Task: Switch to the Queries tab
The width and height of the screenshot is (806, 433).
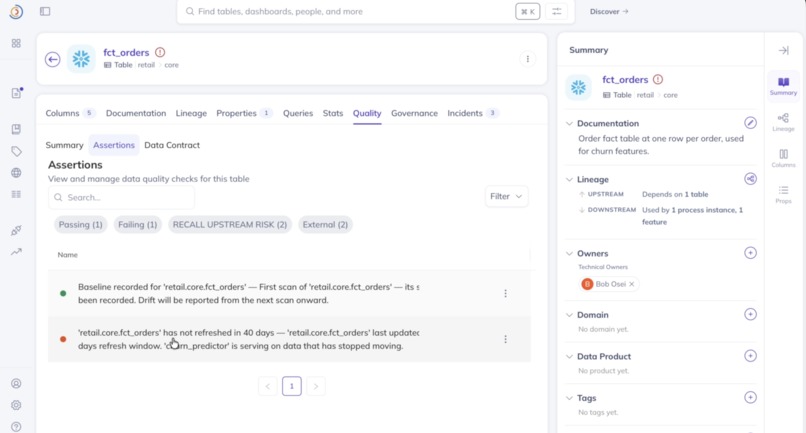Action: coord(298,113)
